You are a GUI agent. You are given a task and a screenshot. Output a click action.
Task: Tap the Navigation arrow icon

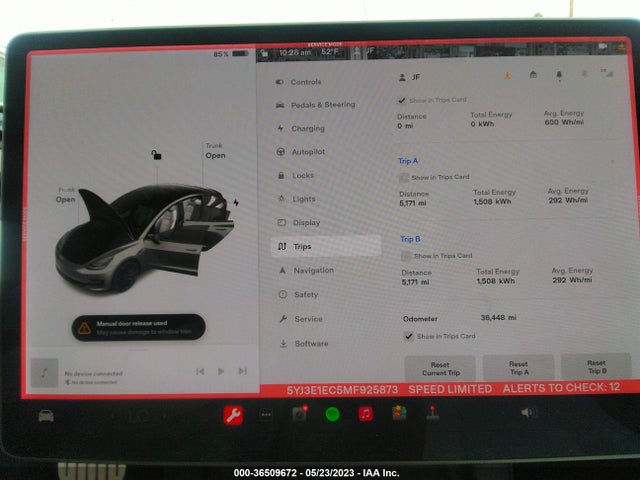click(x=282, y=270)
